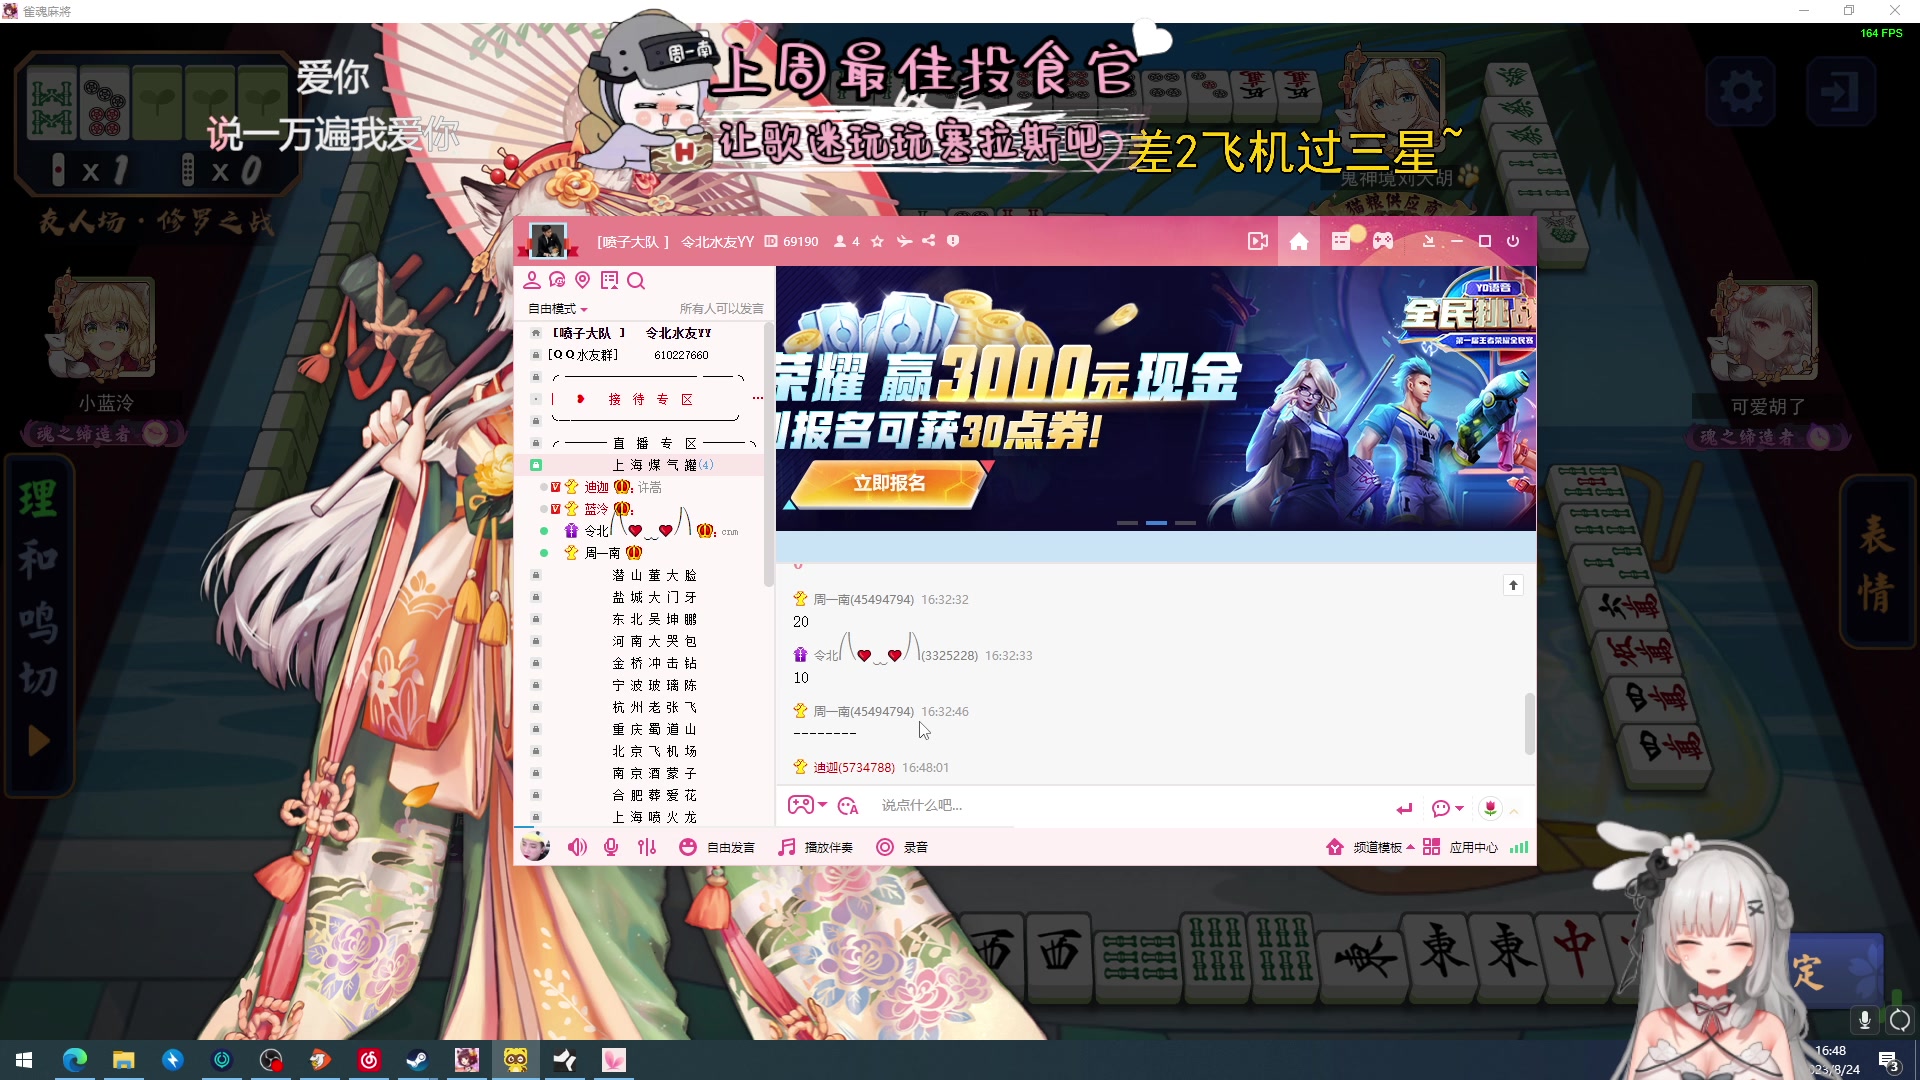Click the signal strength bars icon

point(1519,847)
